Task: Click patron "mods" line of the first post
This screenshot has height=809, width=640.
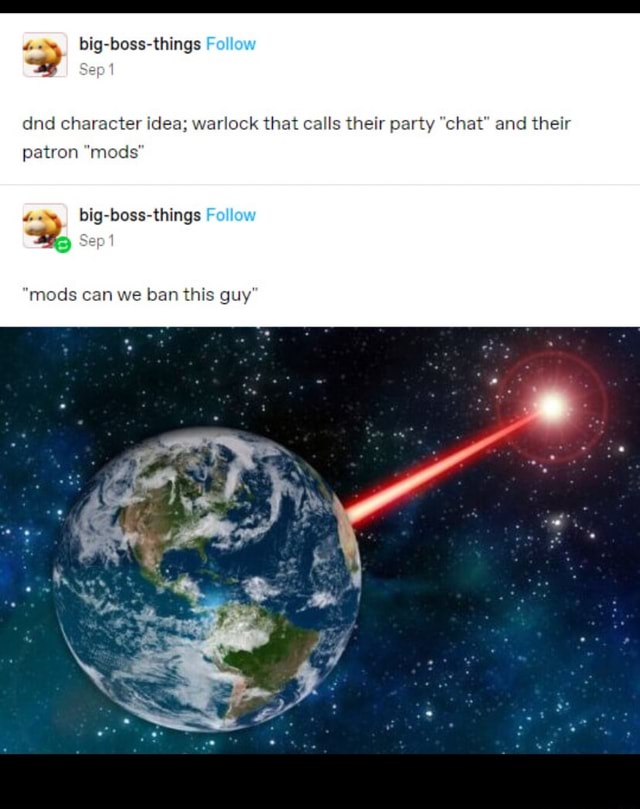Action: 83,152
